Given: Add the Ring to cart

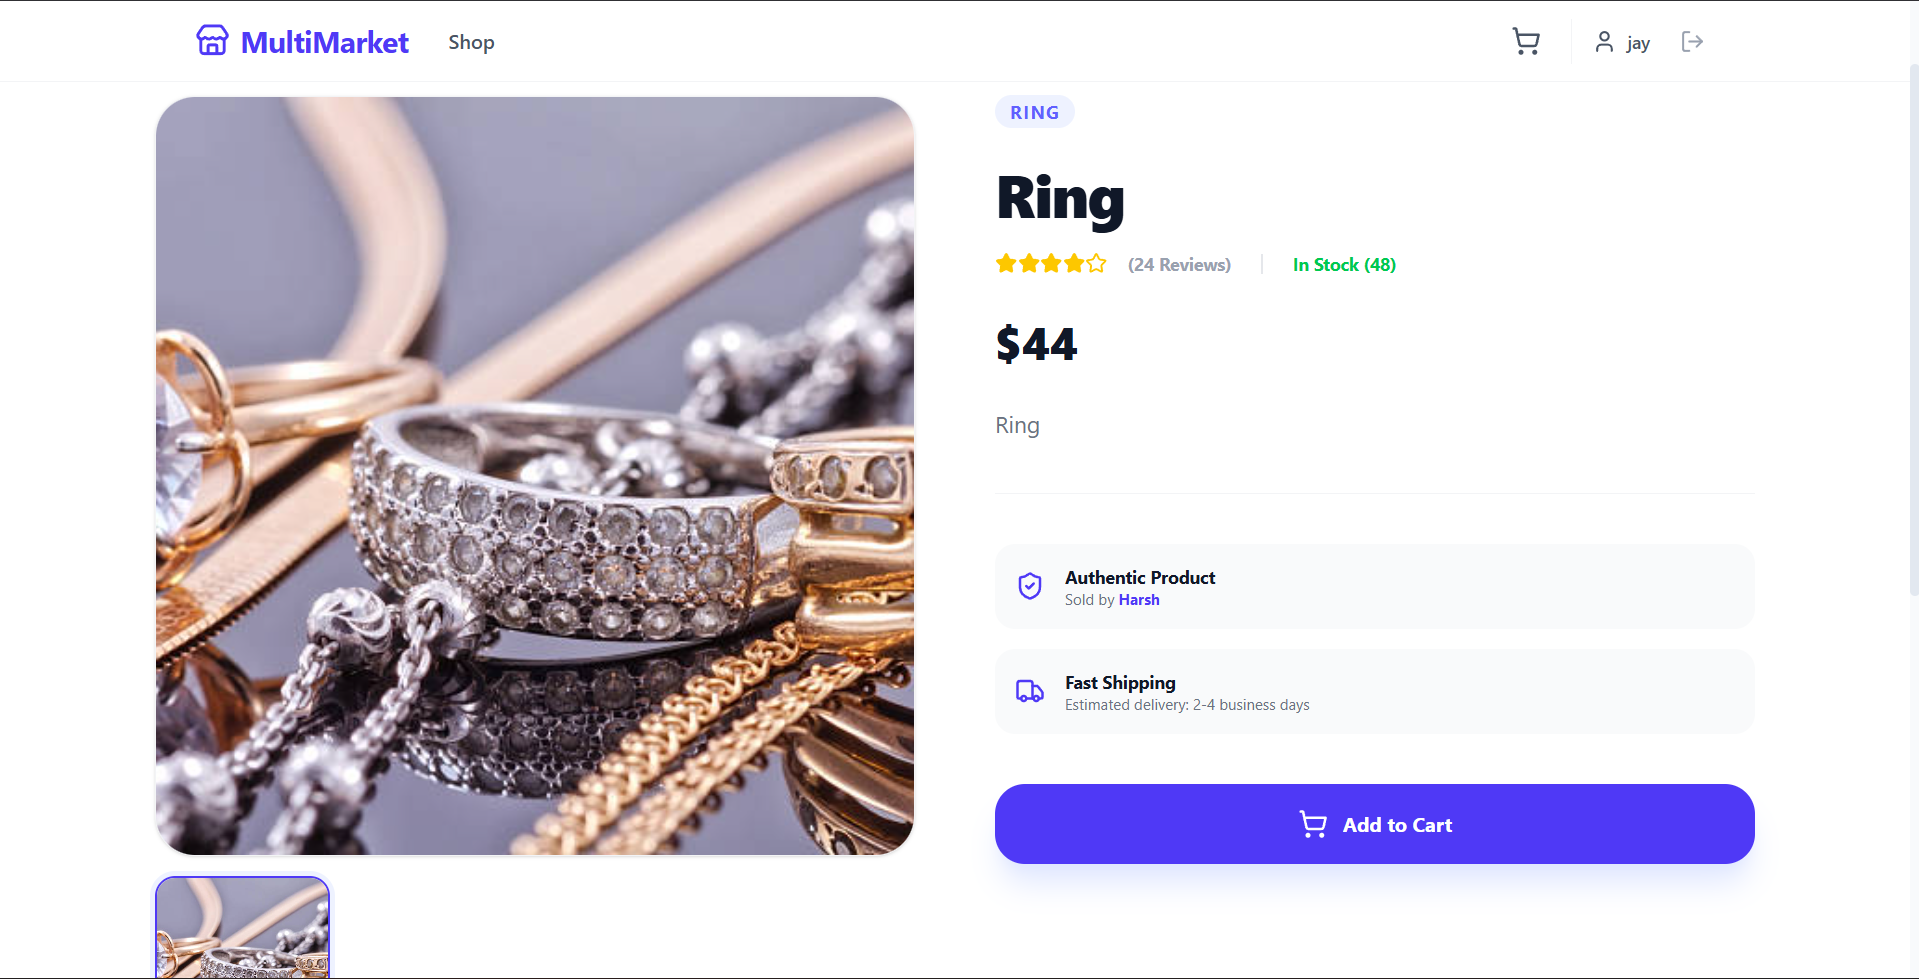Looking at the screenshot, I should pos(1374,824).
